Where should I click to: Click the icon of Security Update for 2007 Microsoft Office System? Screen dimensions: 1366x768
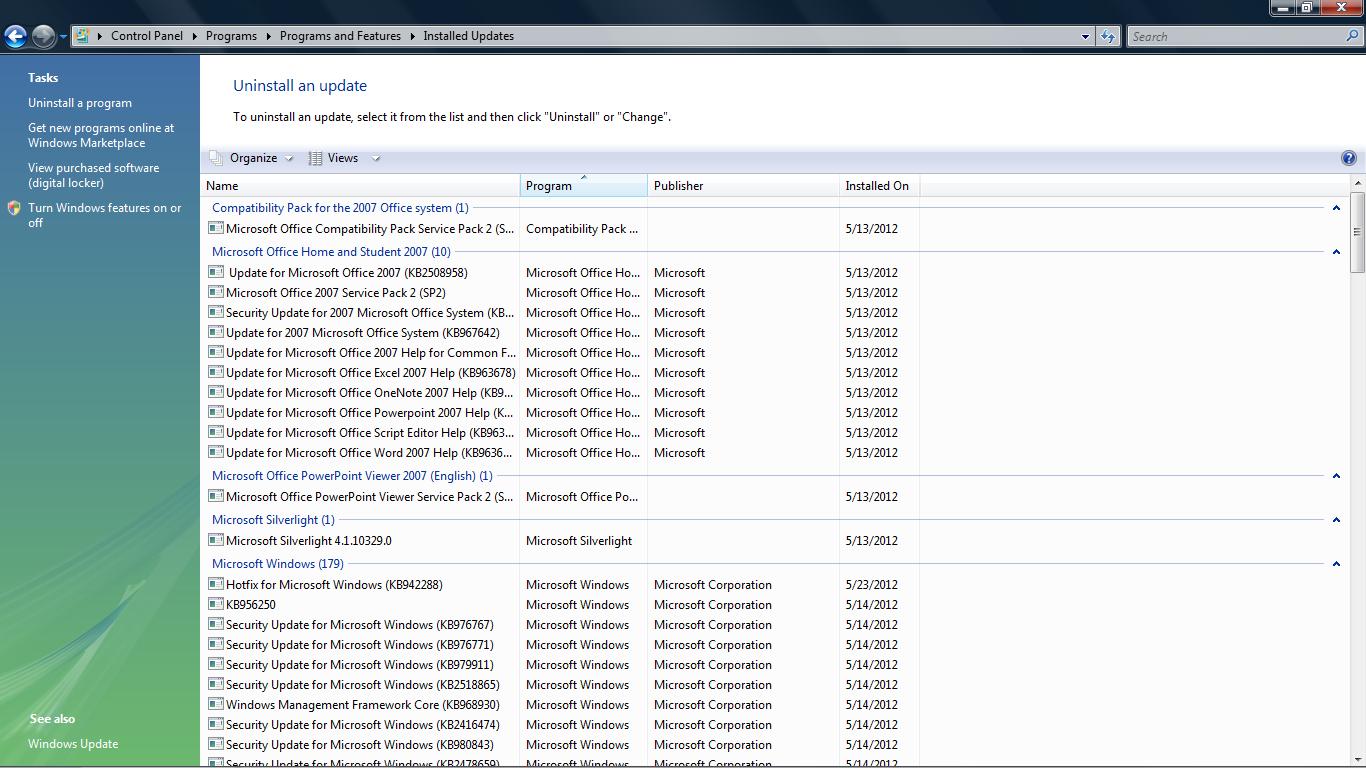215,312
